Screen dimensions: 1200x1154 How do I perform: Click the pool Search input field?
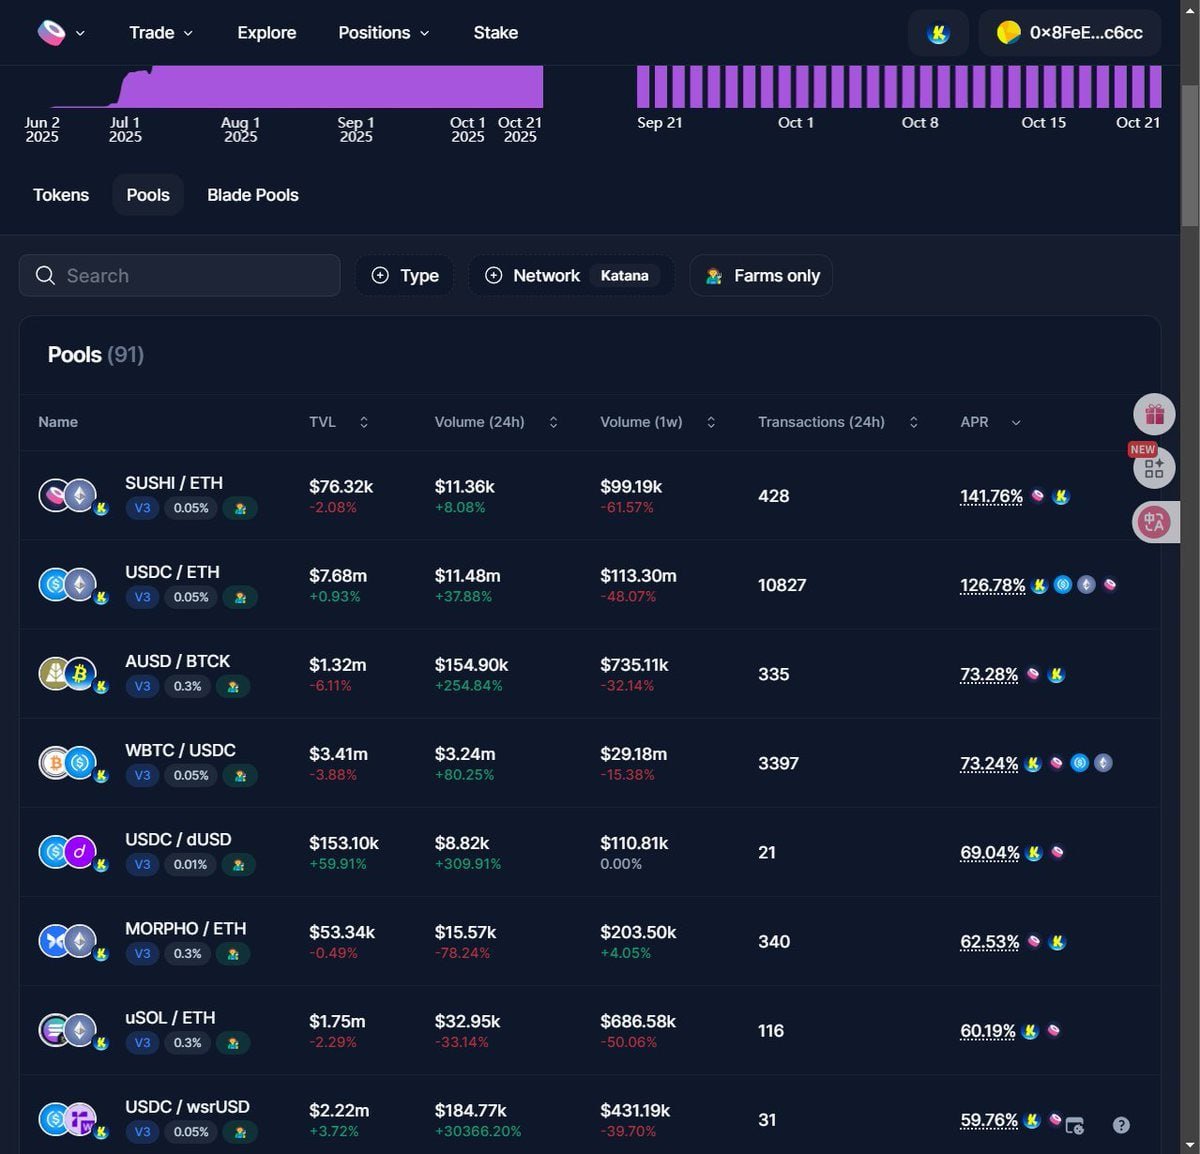180,276
